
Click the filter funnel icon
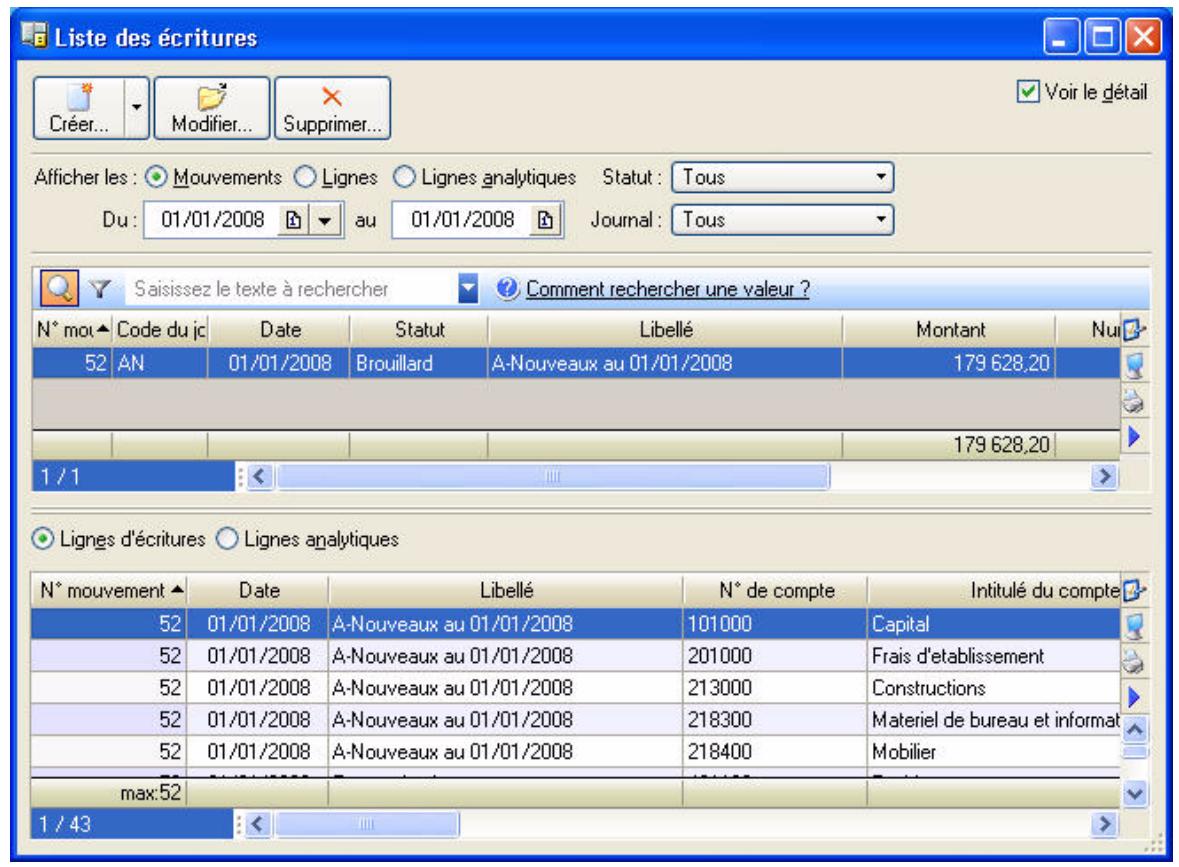pos(100,289)
